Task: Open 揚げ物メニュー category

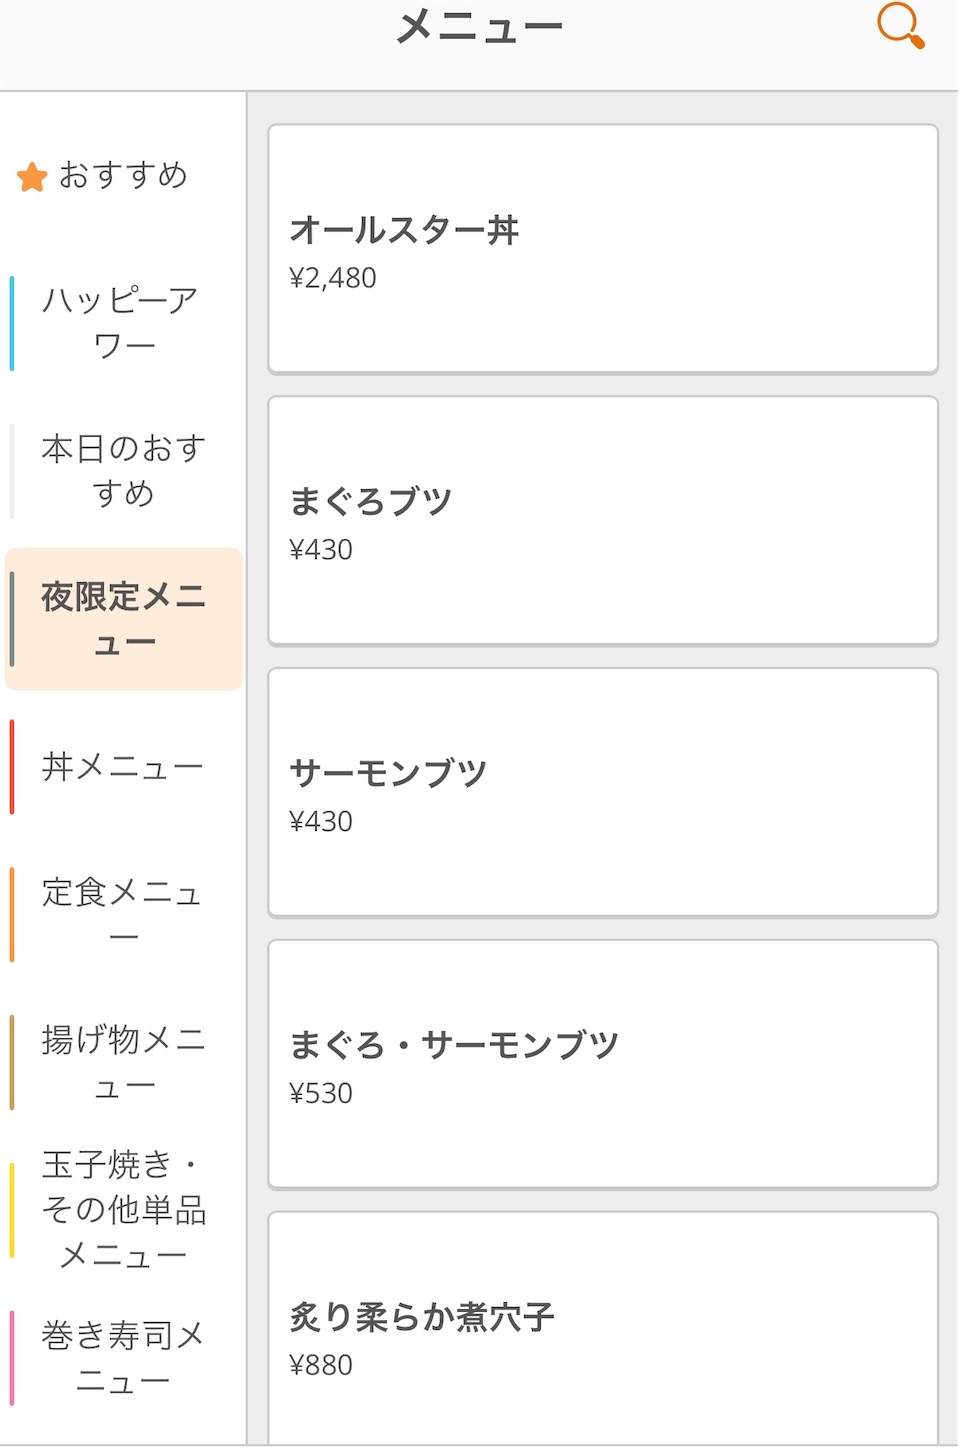Action: point(123,1062)
